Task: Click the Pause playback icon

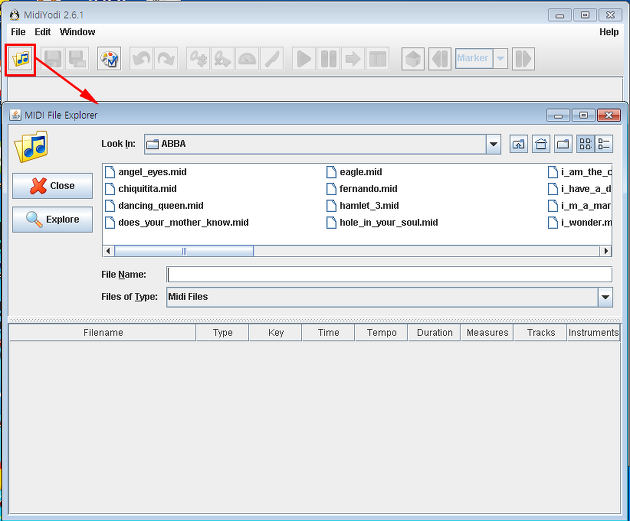Action: 328,59
